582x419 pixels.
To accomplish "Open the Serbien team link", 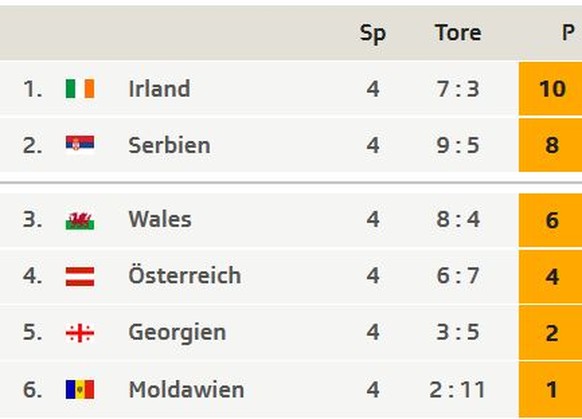I will pyautogui.click(x=169, y=145).
